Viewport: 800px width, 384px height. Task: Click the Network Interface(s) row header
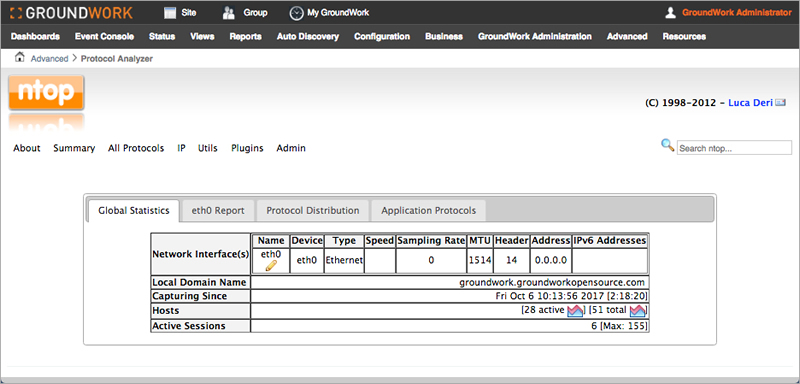point(201,253)
